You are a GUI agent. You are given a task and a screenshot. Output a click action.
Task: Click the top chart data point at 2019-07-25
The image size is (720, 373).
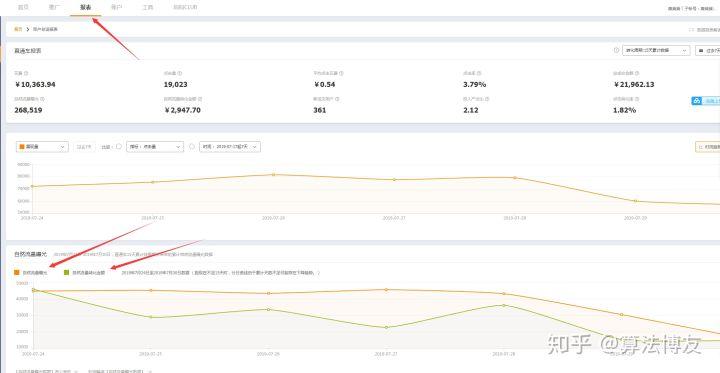pyautogui.click(x=153, y=182)
